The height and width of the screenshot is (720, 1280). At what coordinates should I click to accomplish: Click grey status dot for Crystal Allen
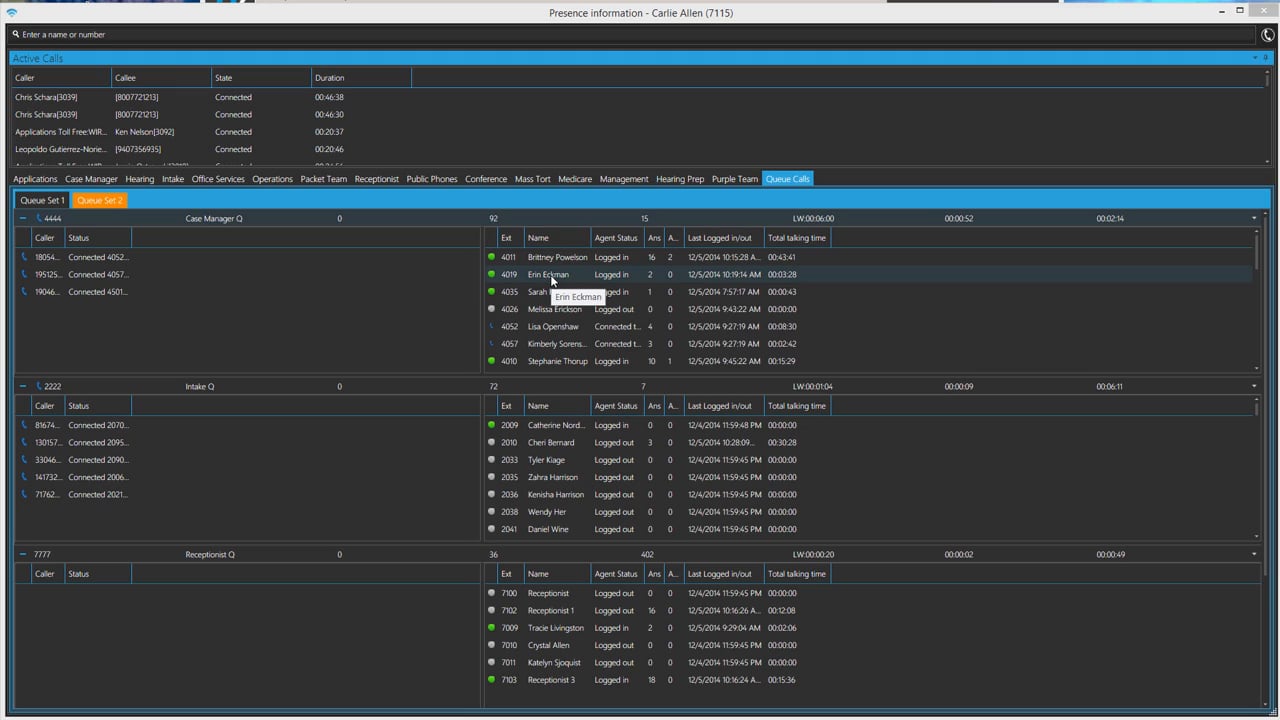[x=491, y=645]
